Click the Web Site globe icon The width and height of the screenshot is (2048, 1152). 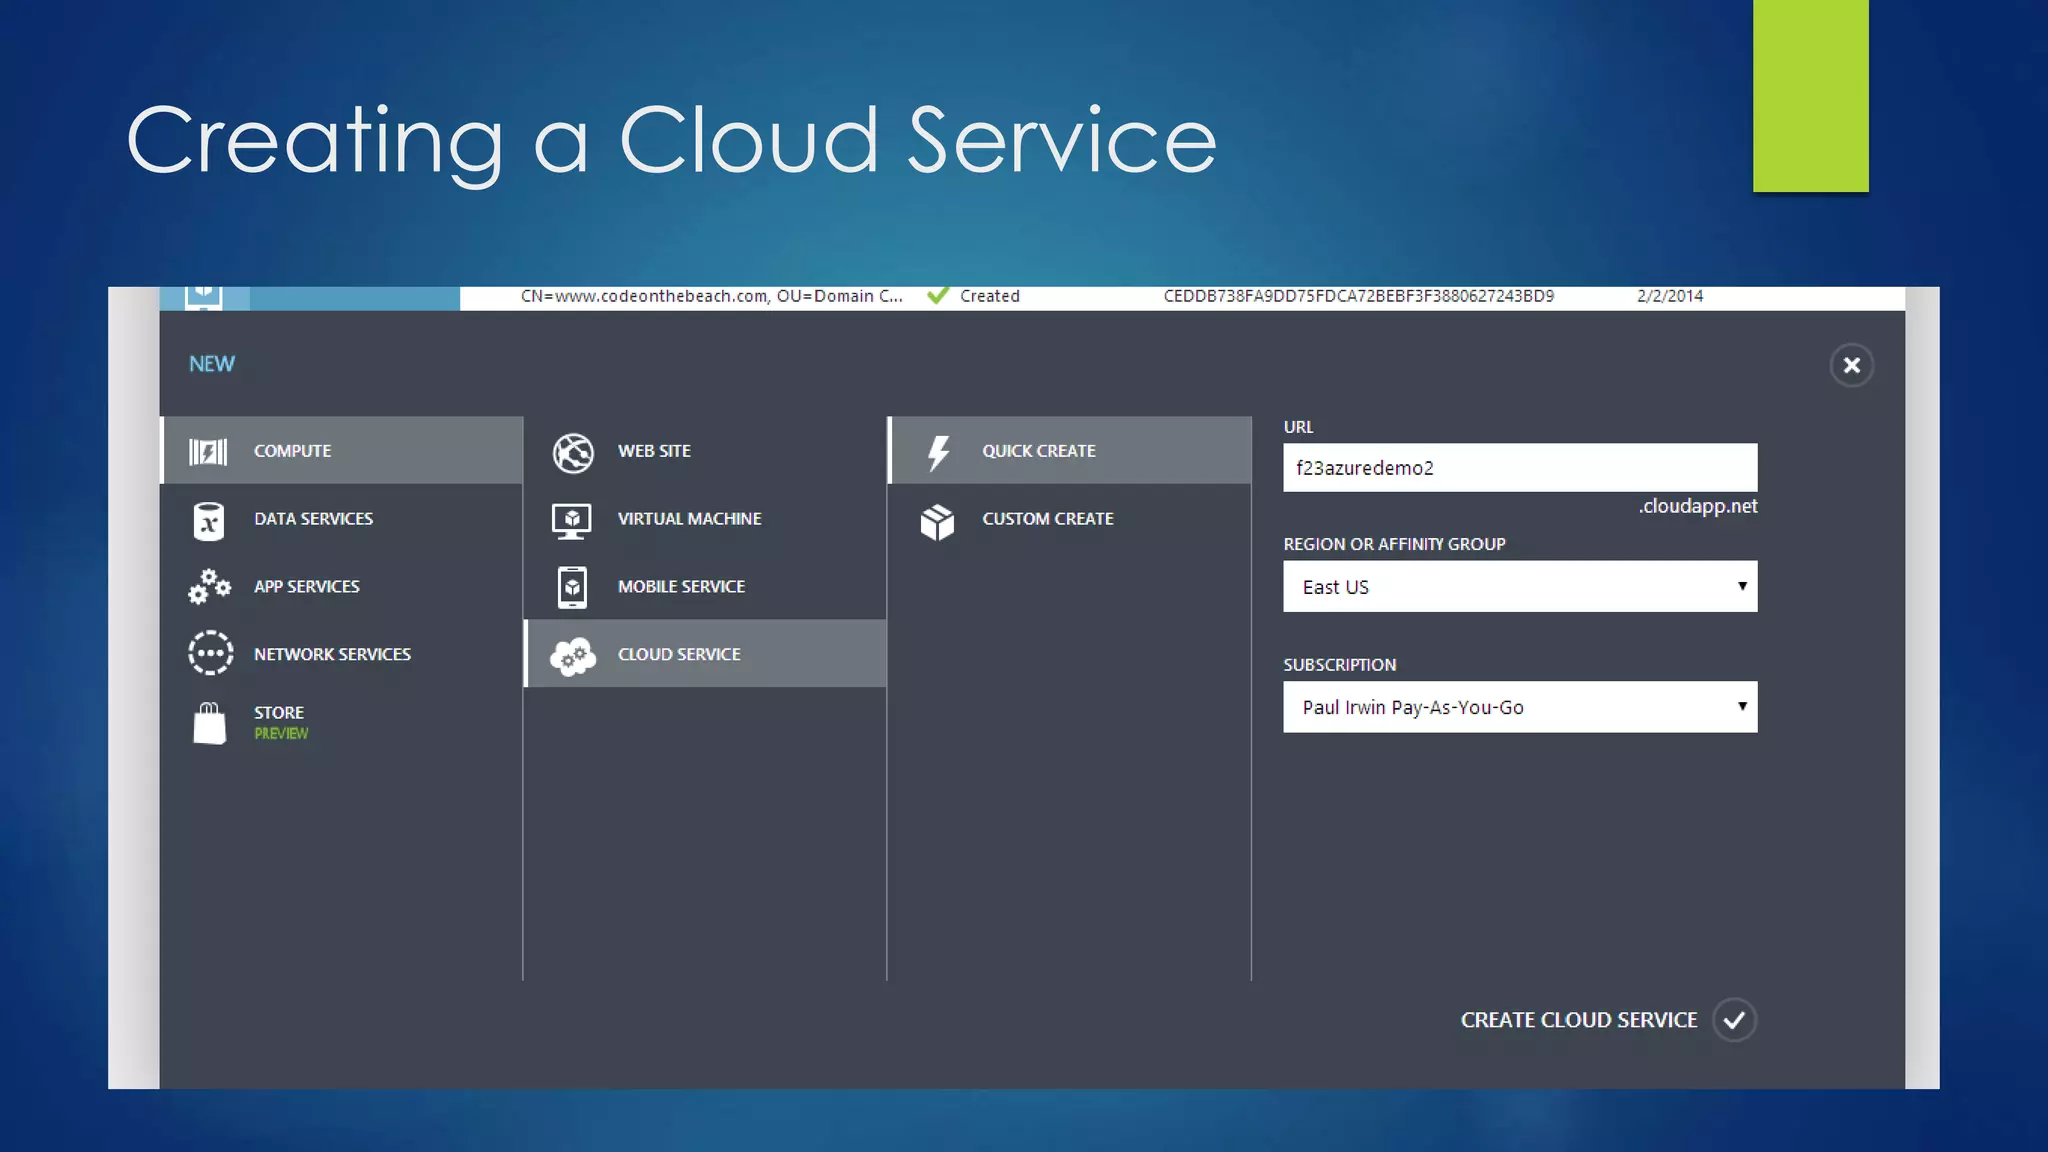pos(573,452)
